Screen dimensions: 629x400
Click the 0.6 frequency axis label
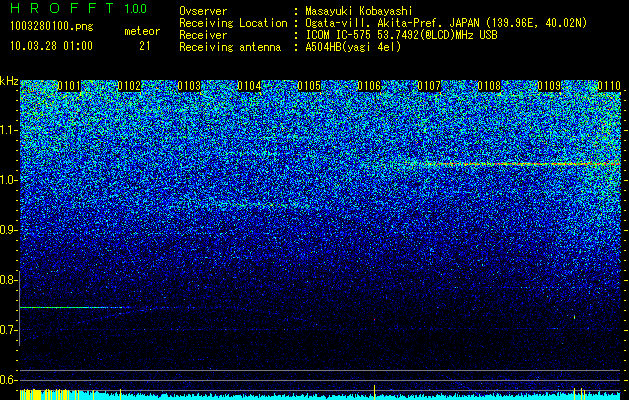tap(8, 380)
